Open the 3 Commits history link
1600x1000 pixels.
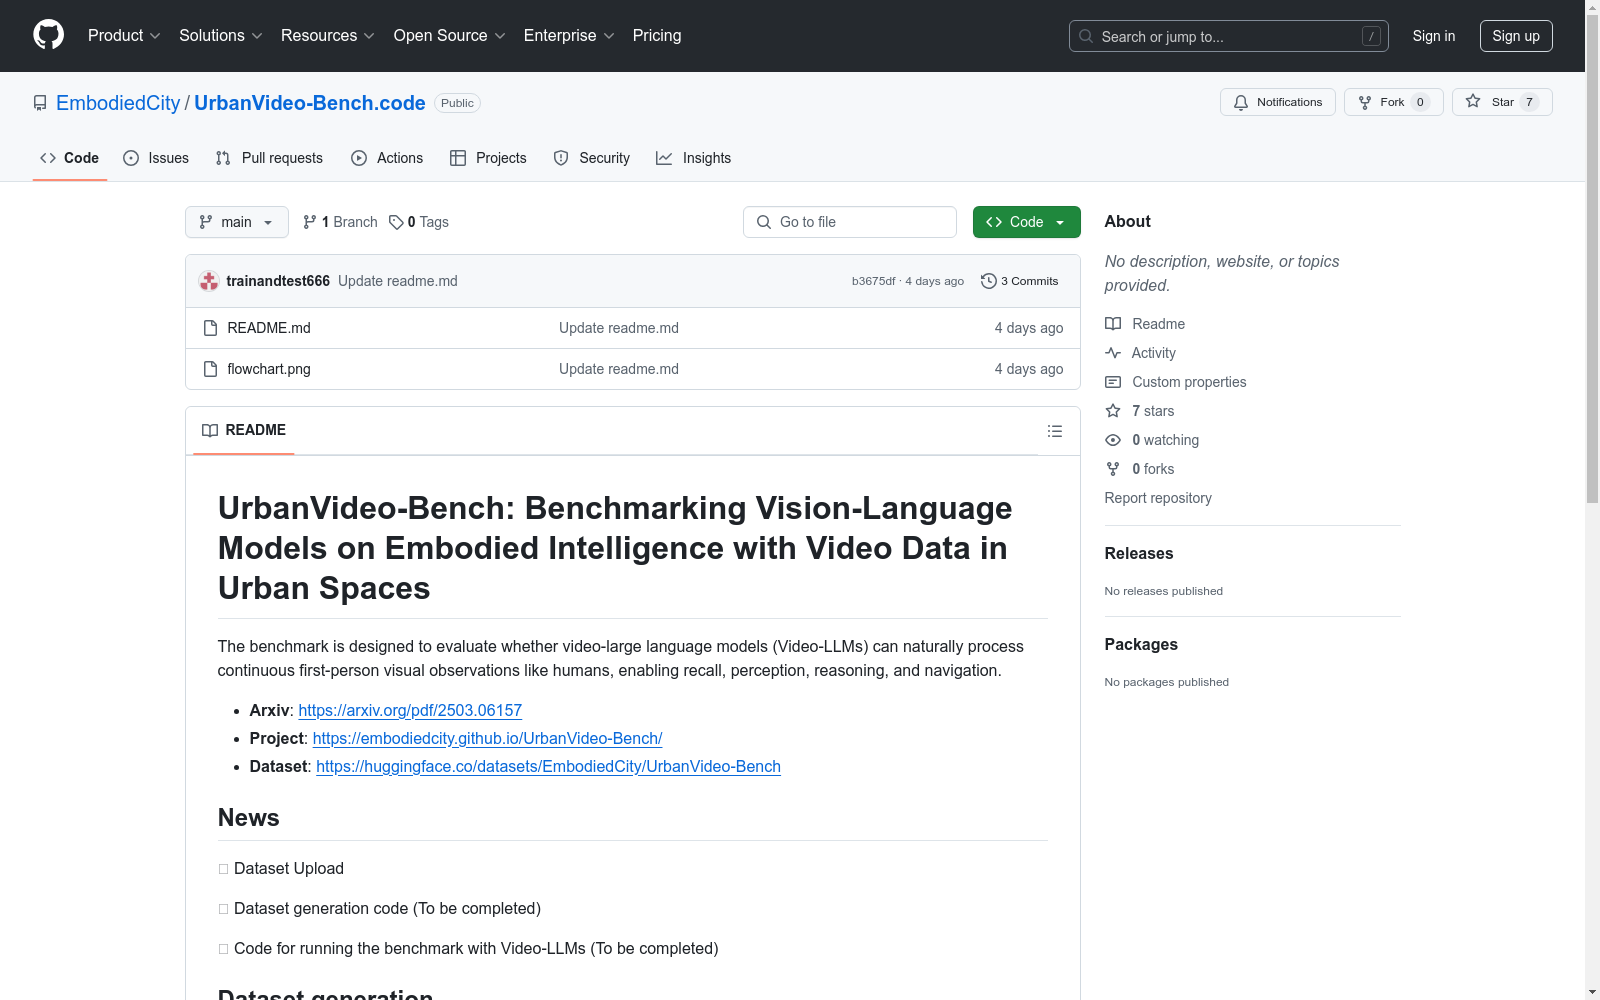1020,281
